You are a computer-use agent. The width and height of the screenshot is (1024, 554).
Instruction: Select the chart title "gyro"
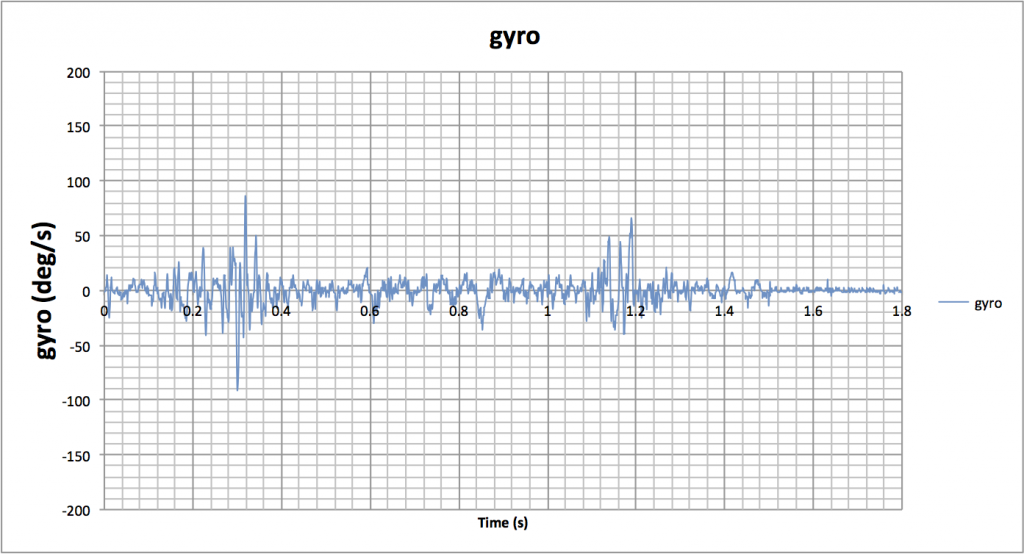515,37
